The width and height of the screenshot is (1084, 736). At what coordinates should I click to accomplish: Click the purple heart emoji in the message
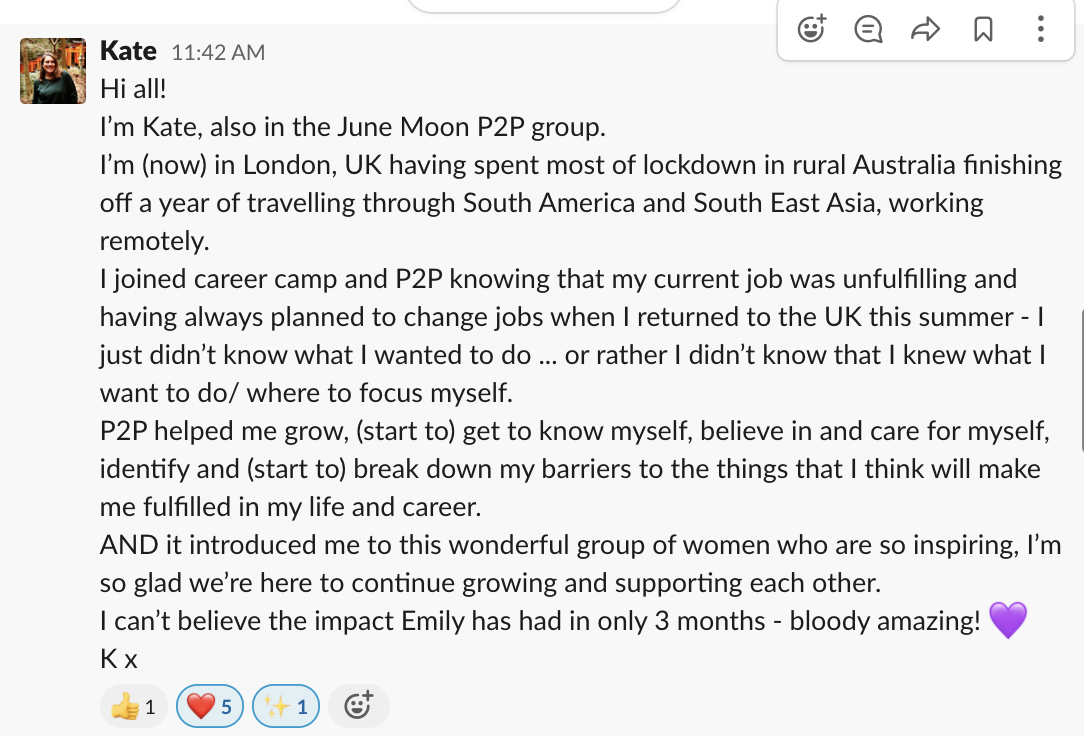click(1008, 621)
